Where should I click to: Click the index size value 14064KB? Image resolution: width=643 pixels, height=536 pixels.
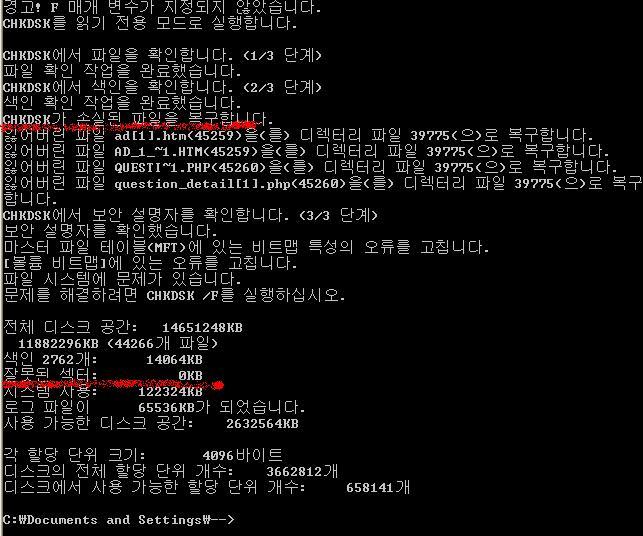[174, 360]
